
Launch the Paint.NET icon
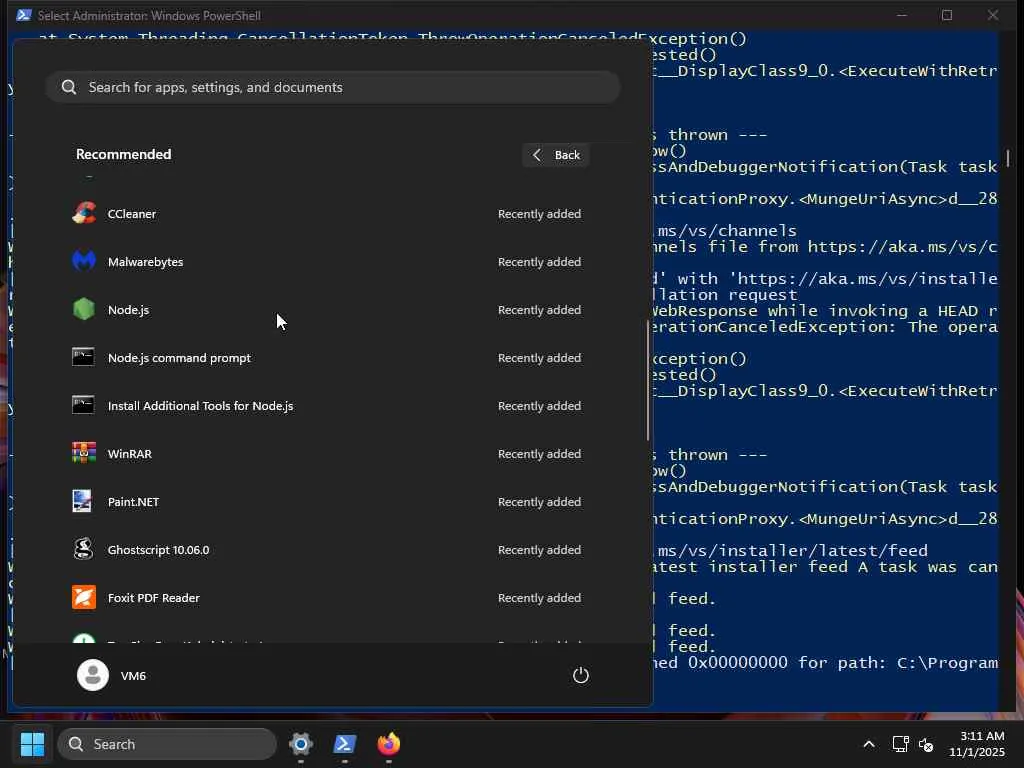click(82, 502)
